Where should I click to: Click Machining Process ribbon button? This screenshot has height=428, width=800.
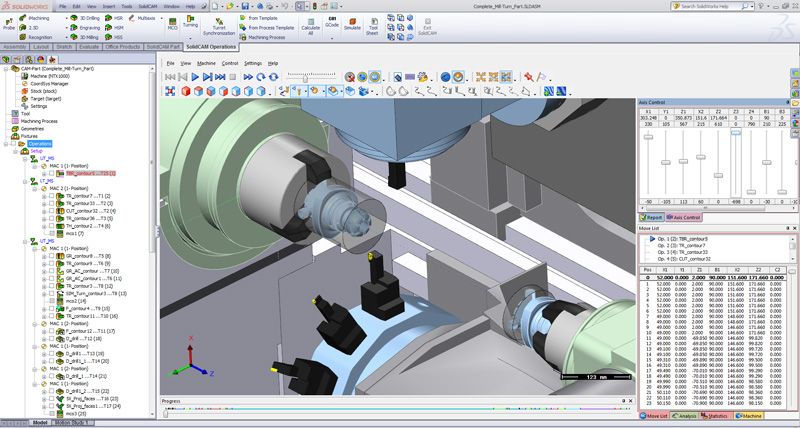262,37
